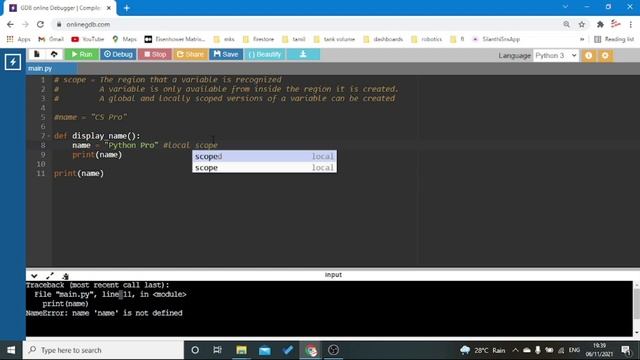Screen dimensions: 640x360
Task: Open Task View in taskbar
Action: click(218, 350)
